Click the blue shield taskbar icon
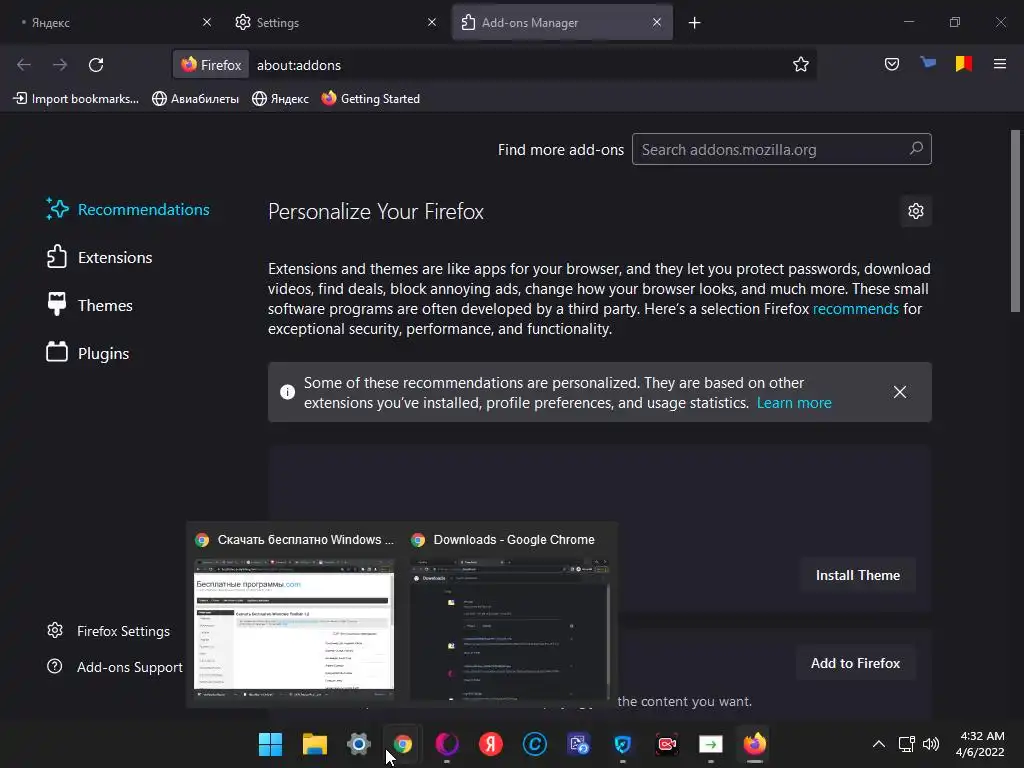Screen dimensions: 1024x768 622,744
